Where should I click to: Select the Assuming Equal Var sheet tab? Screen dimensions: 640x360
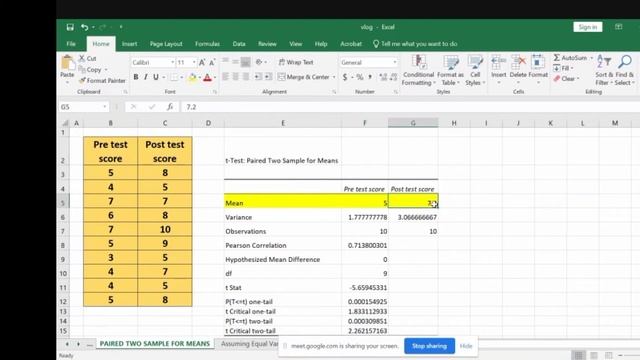[x=249, y=344]
